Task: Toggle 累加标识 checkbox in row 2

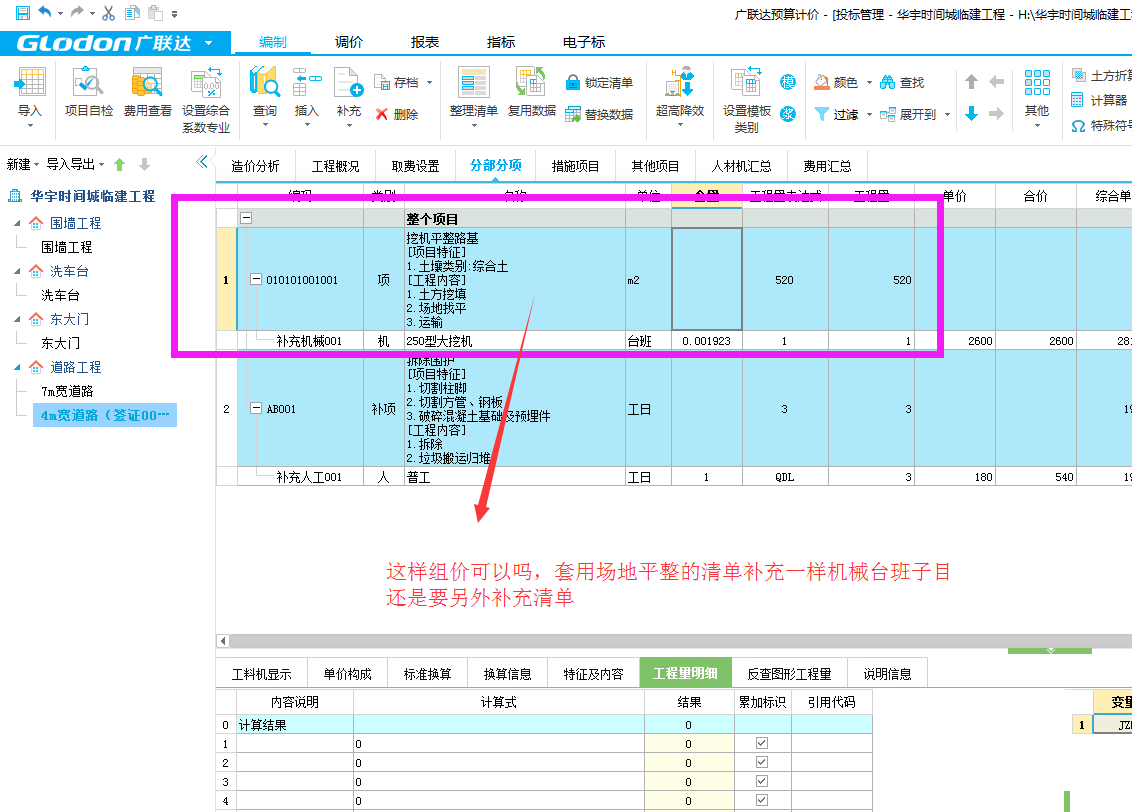Action: 762,761
